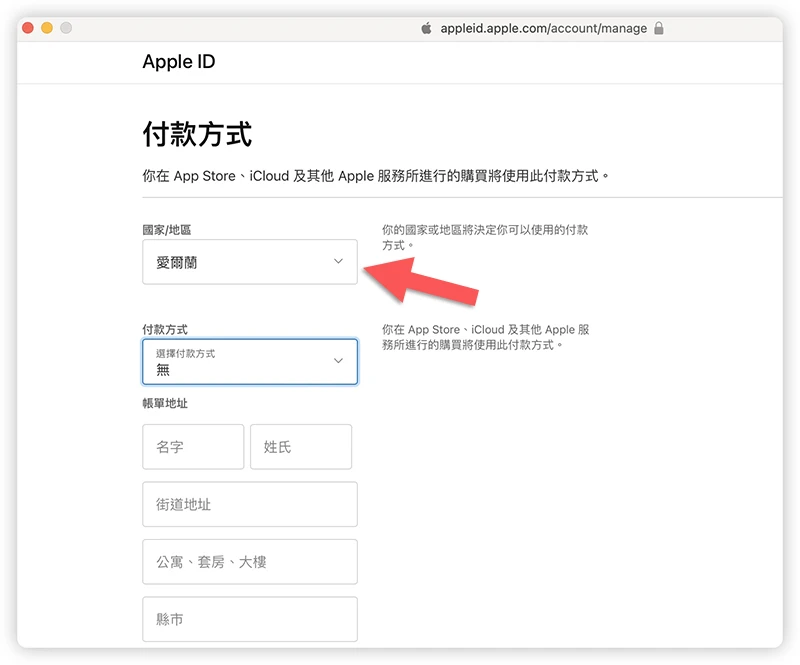
Task: Click the Apple ID header text
Action: click(179, 61)
